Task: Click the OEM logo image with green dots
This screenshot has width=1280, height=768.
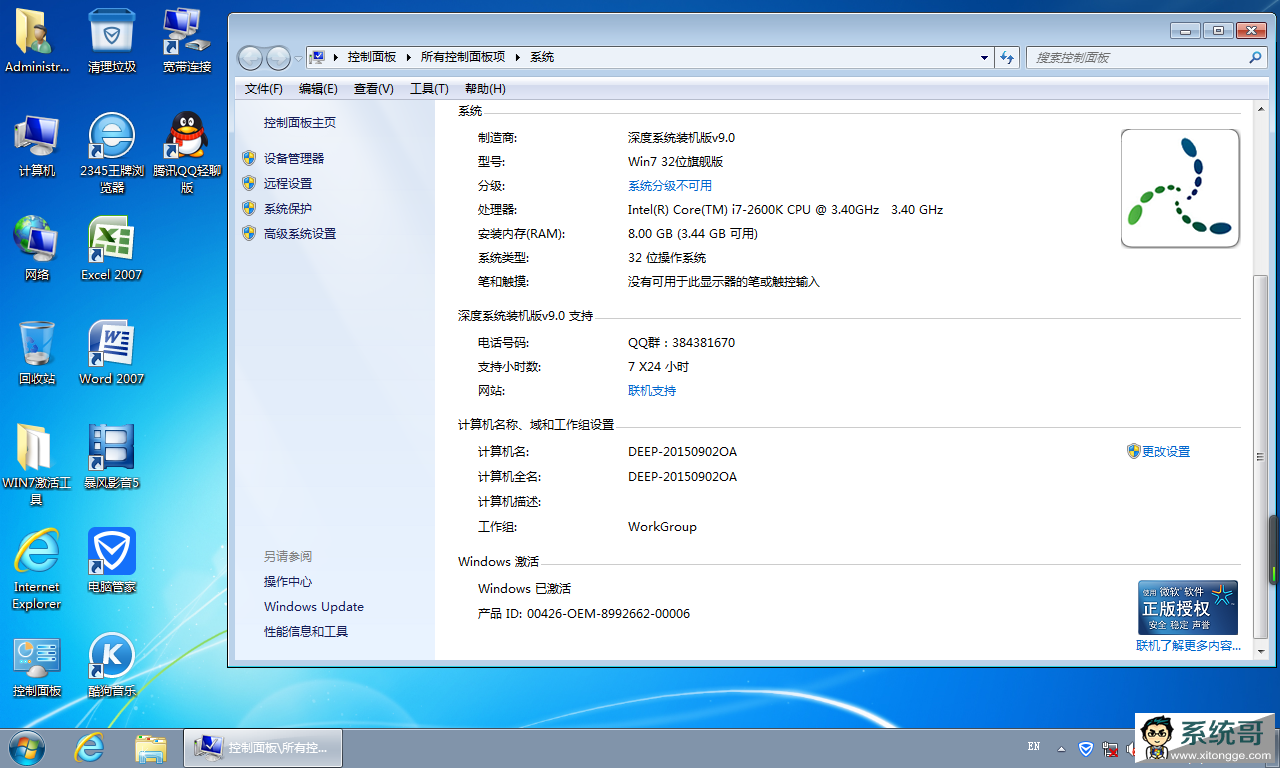Action: point(1180,188)
